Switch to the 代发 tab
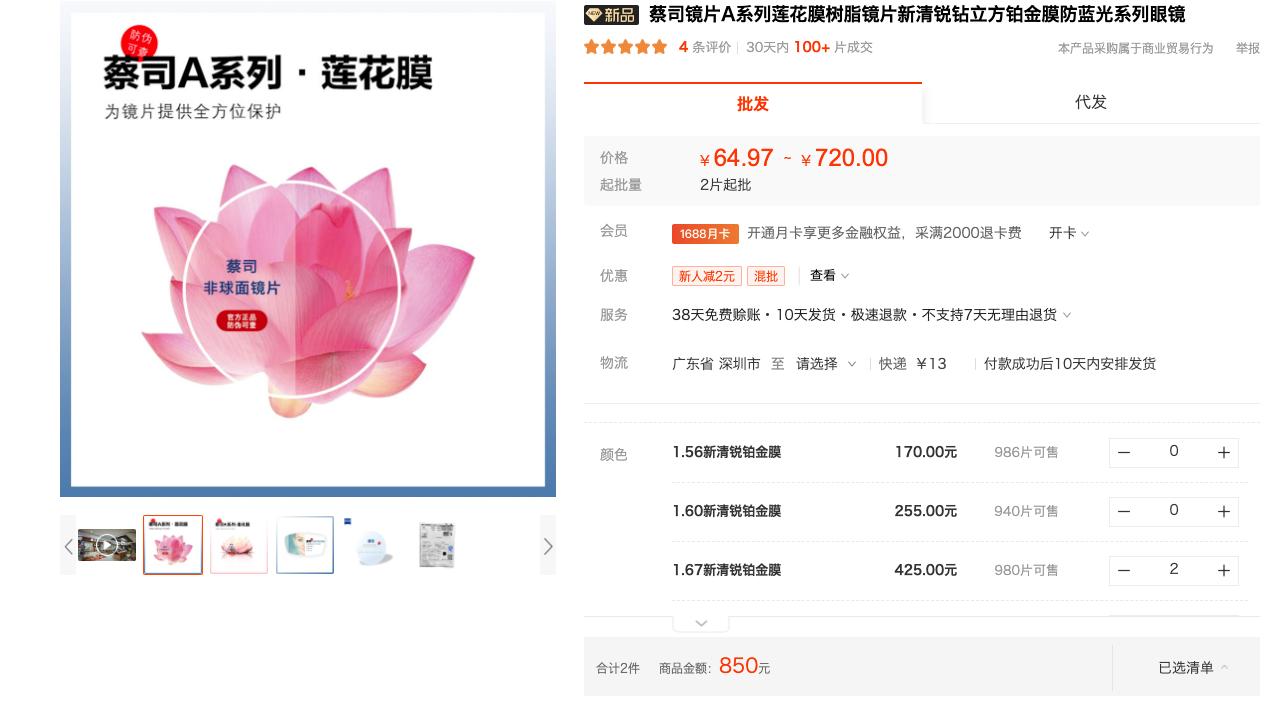Image resolution: width=1275 pixels, height=711 pixels. 1090,101
